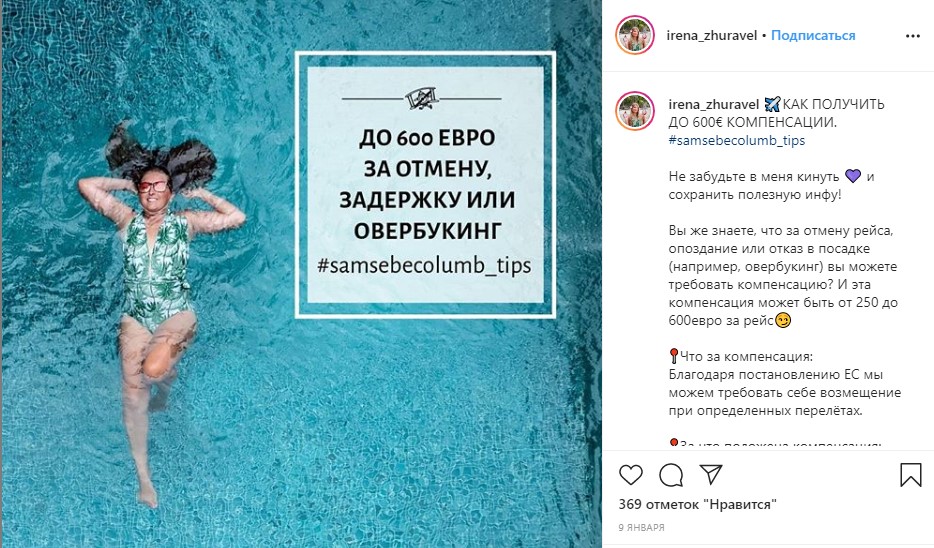Image resolution: width=934 pixels, height=548 pixels.
Task: Click the airplane emoji in caption
Action: point(771,104)
